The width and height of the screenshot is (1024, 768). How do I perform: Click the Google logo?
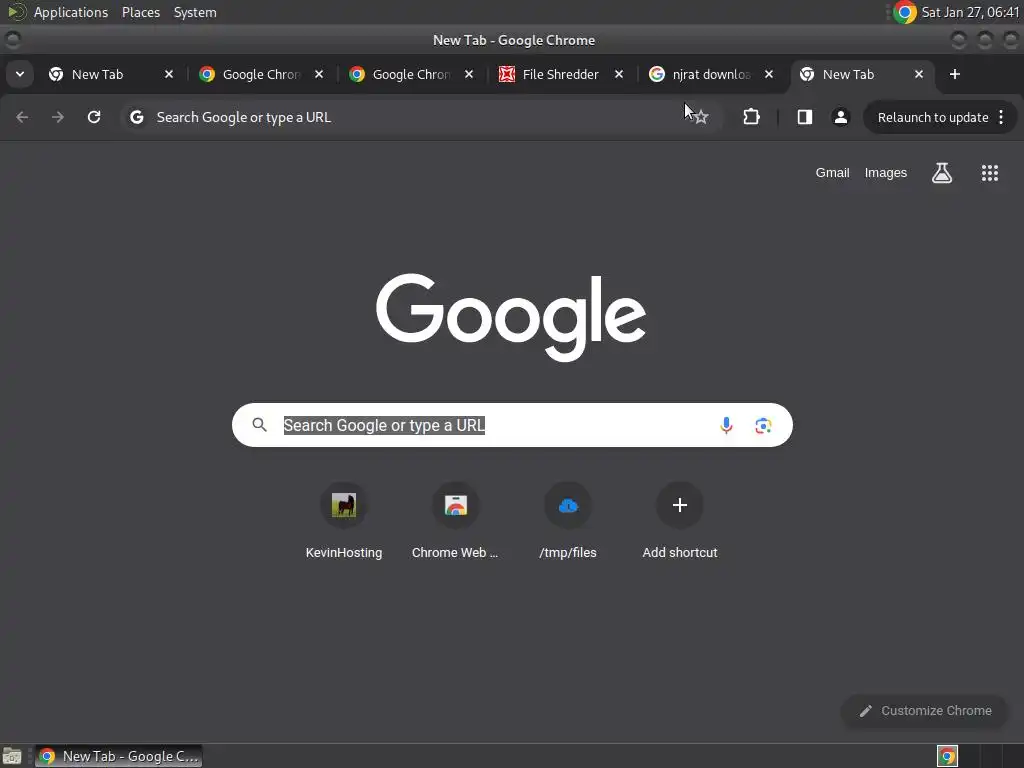click(x=511, y=317)
